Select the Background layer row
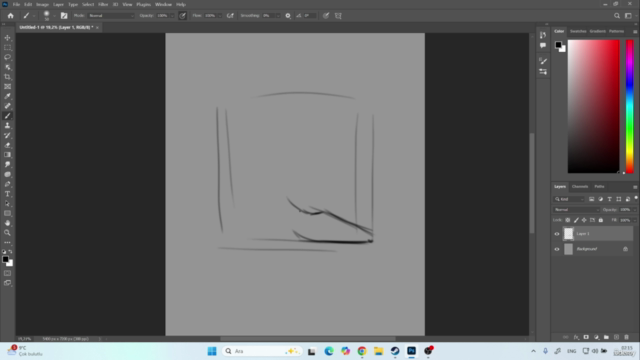Image resolution: width=640 pixels, height=360 pixels. point(593,249)
